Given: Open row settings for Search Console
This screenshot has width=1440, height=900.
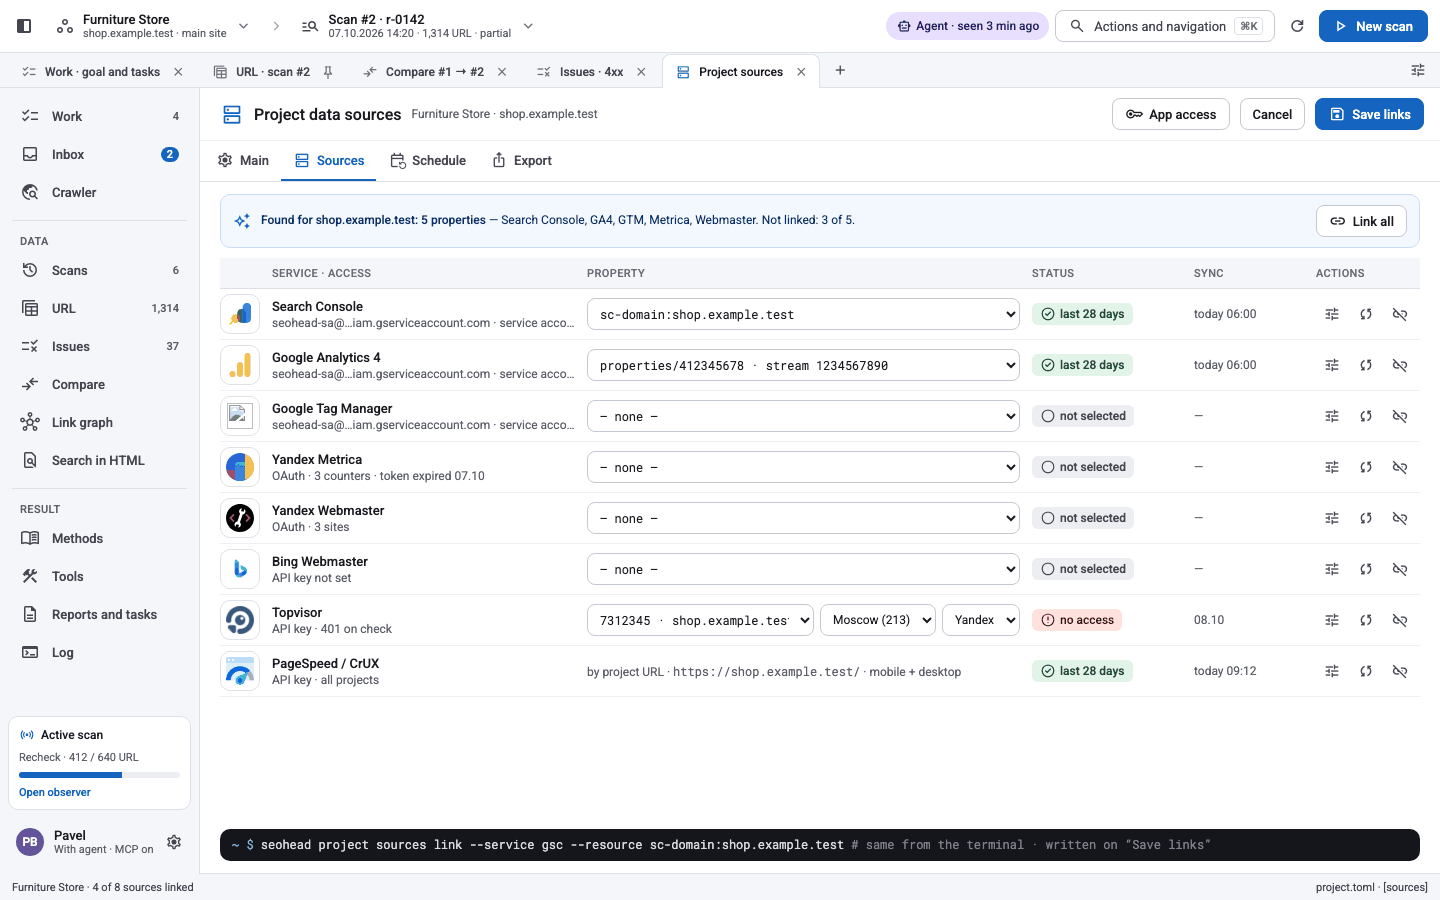Looking at the screenshot, I should click(1332, 314).
